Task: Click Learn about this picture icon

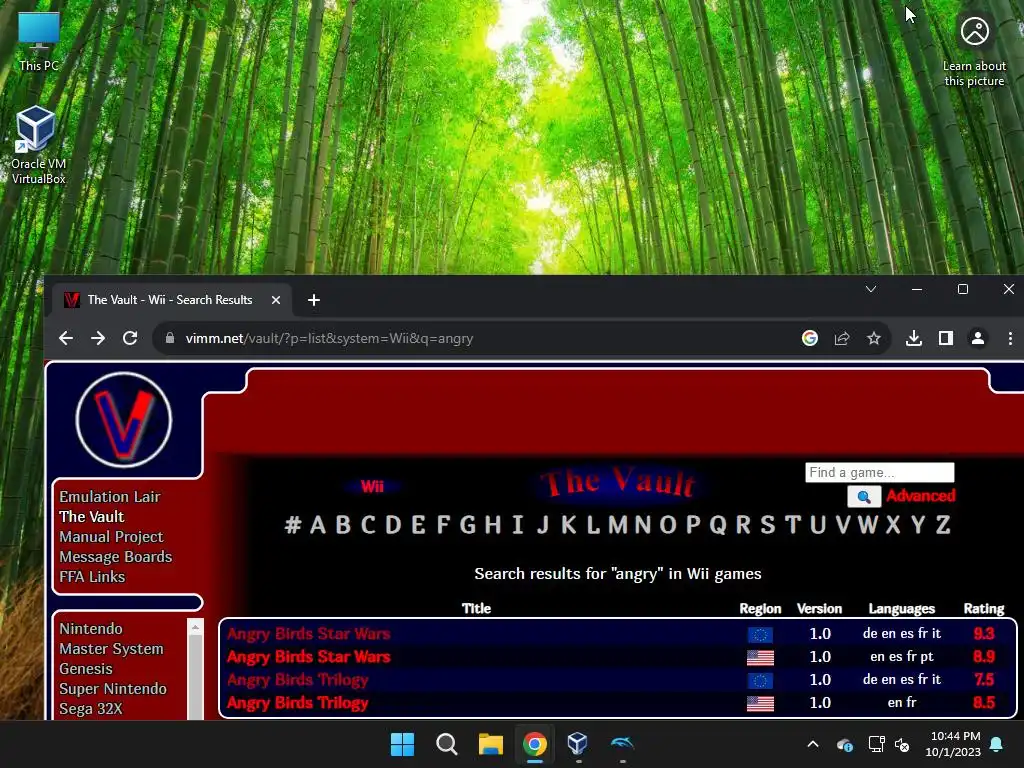Action: point(974,51)
